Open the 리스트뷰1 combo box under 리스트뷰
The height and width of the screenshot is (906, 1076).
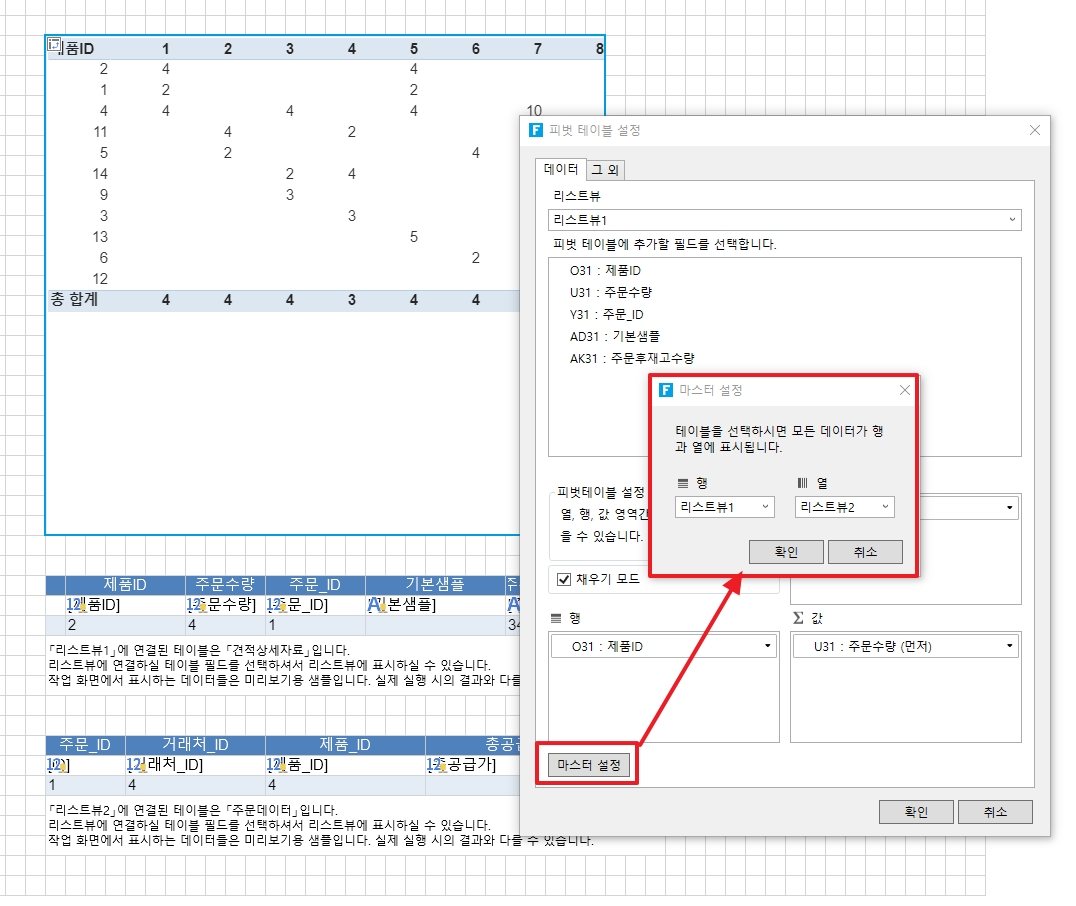pyautogui.click(x=784, y=220)
